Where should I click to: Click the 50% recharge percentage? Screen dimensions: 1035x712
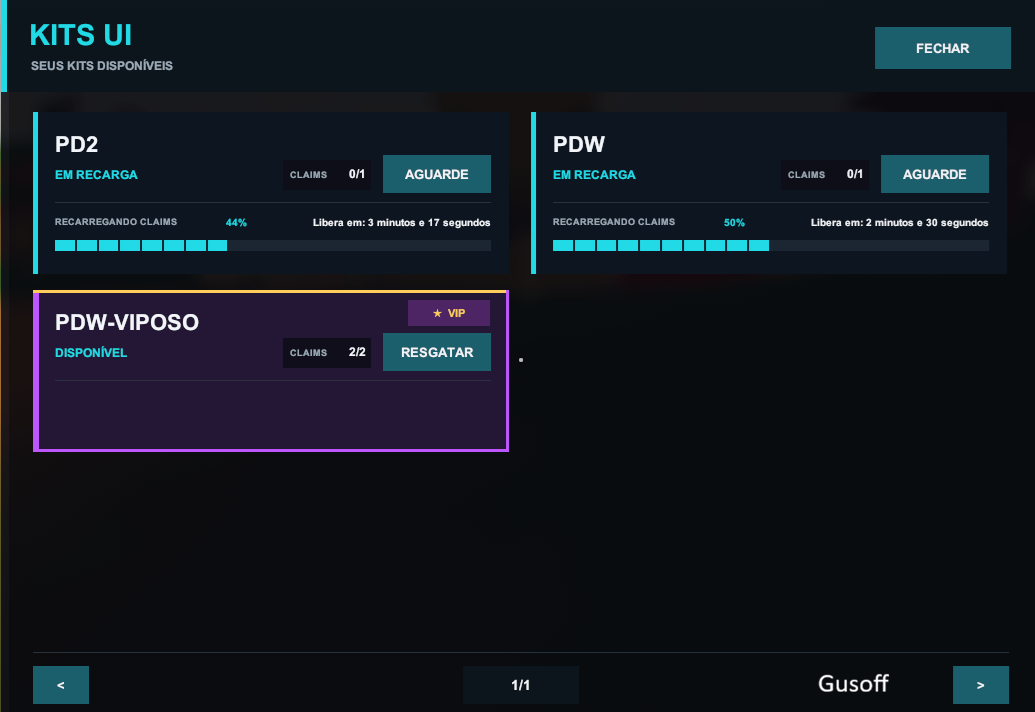(x=734, y=222)
